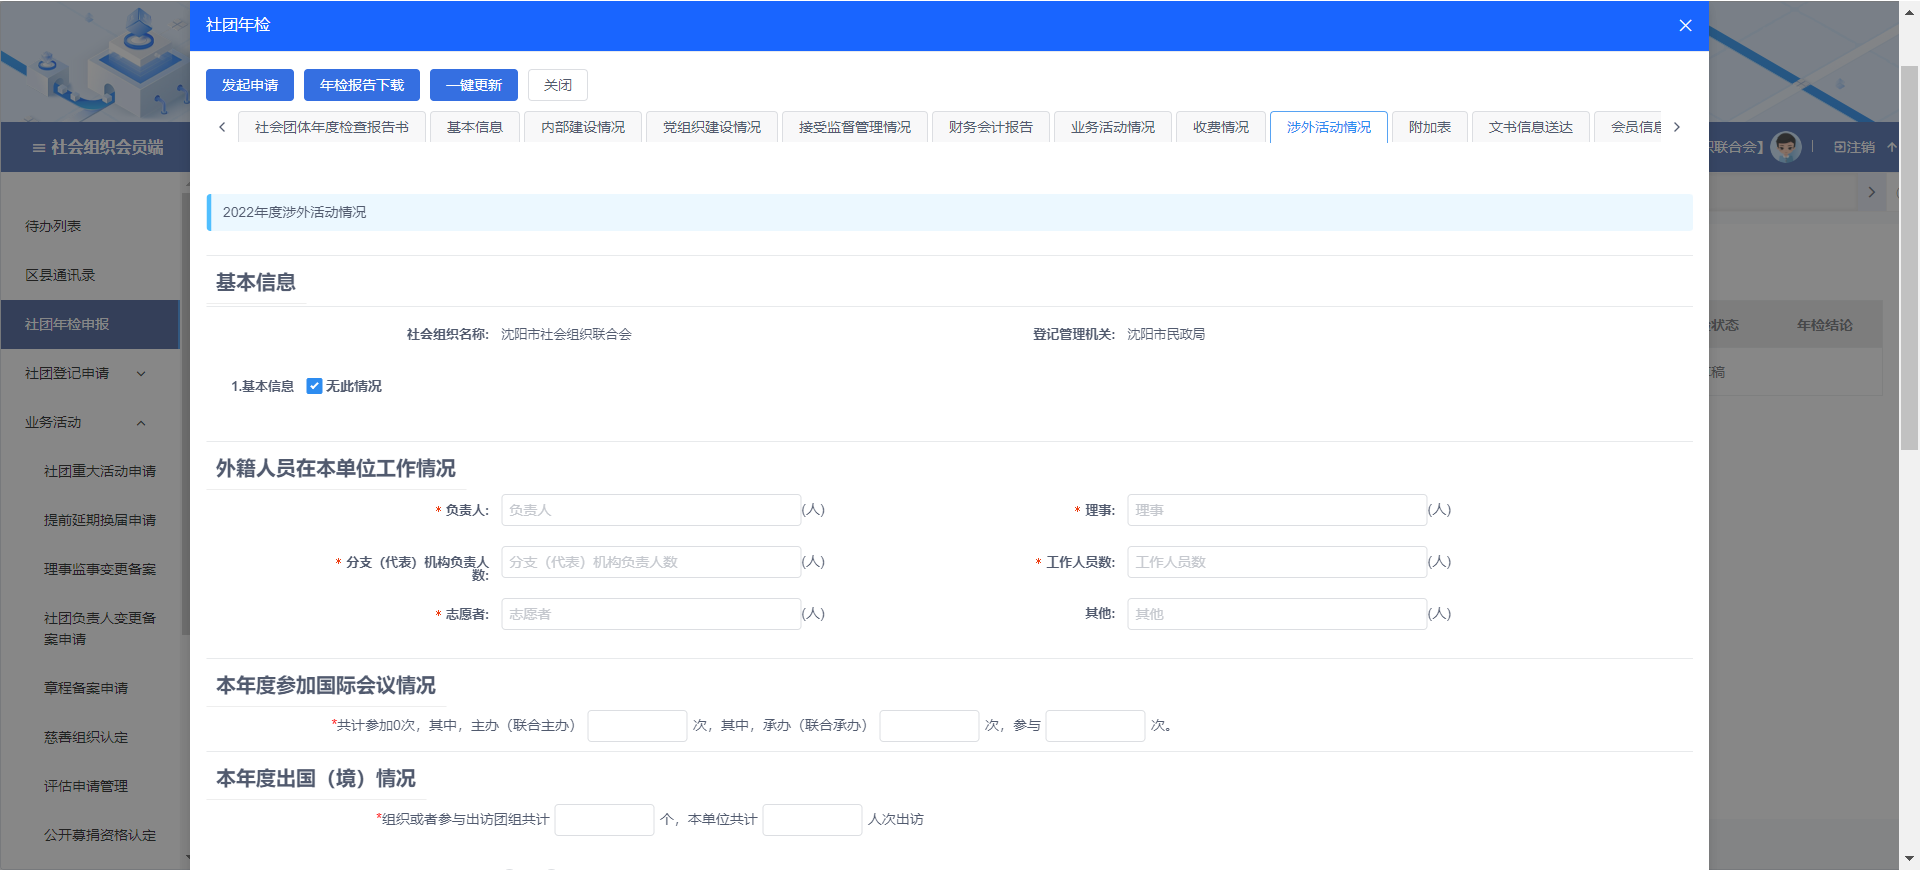Expand the 社团登记申请 submenu
Screen dimensions: 1920x870
coord(140,373)
